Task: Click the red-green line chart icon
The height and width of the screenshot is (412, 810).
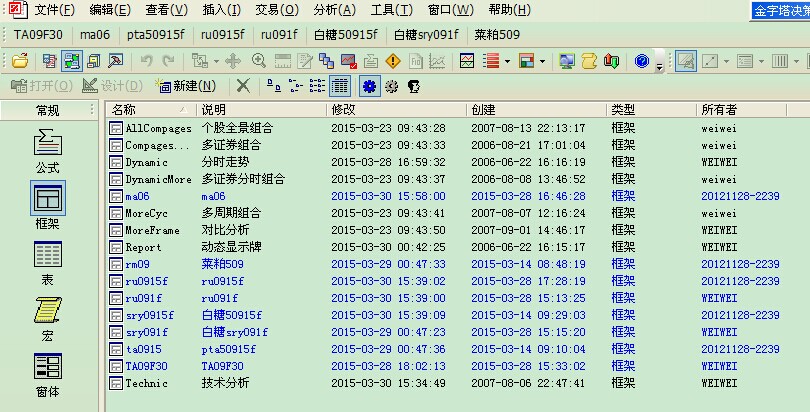Action: [467, 61]
